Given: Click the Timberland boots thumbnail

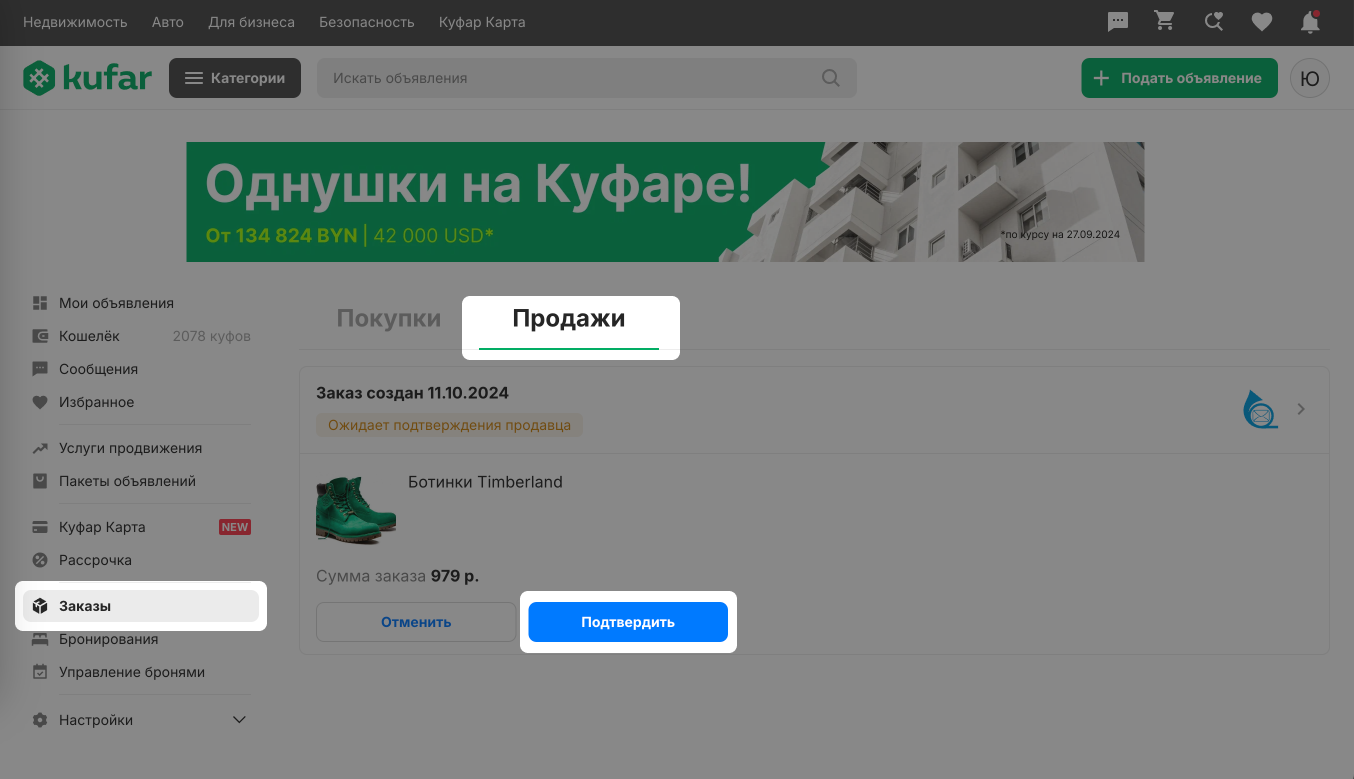Looking at the screenshot, I should pos(356,509).
